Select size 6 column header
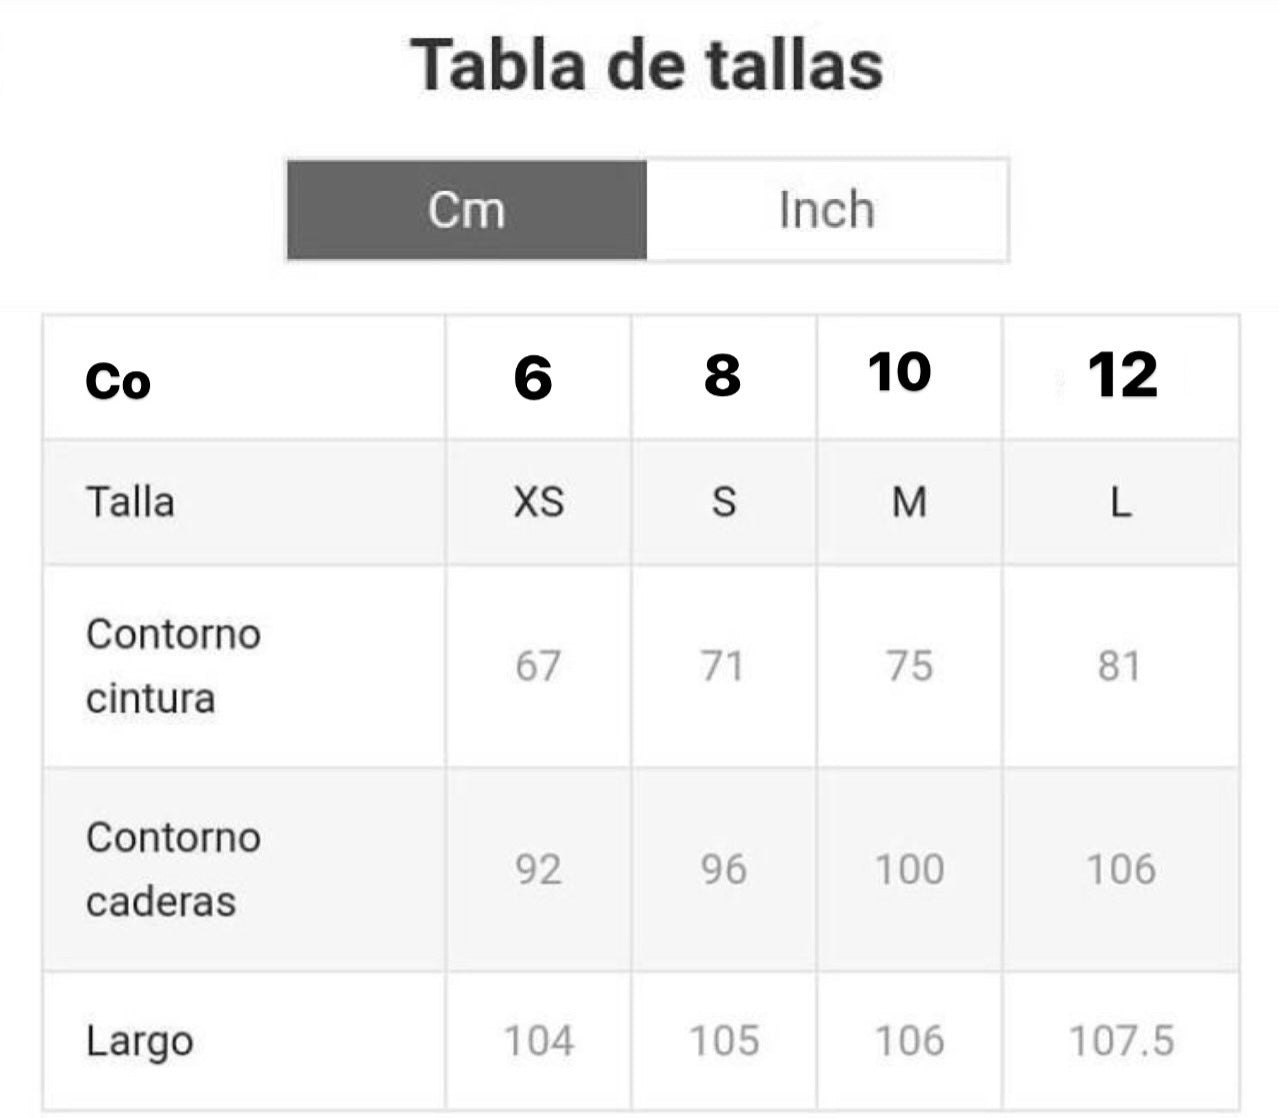1279x1118 pixels. pyautogui.click(x=533, y=378)
